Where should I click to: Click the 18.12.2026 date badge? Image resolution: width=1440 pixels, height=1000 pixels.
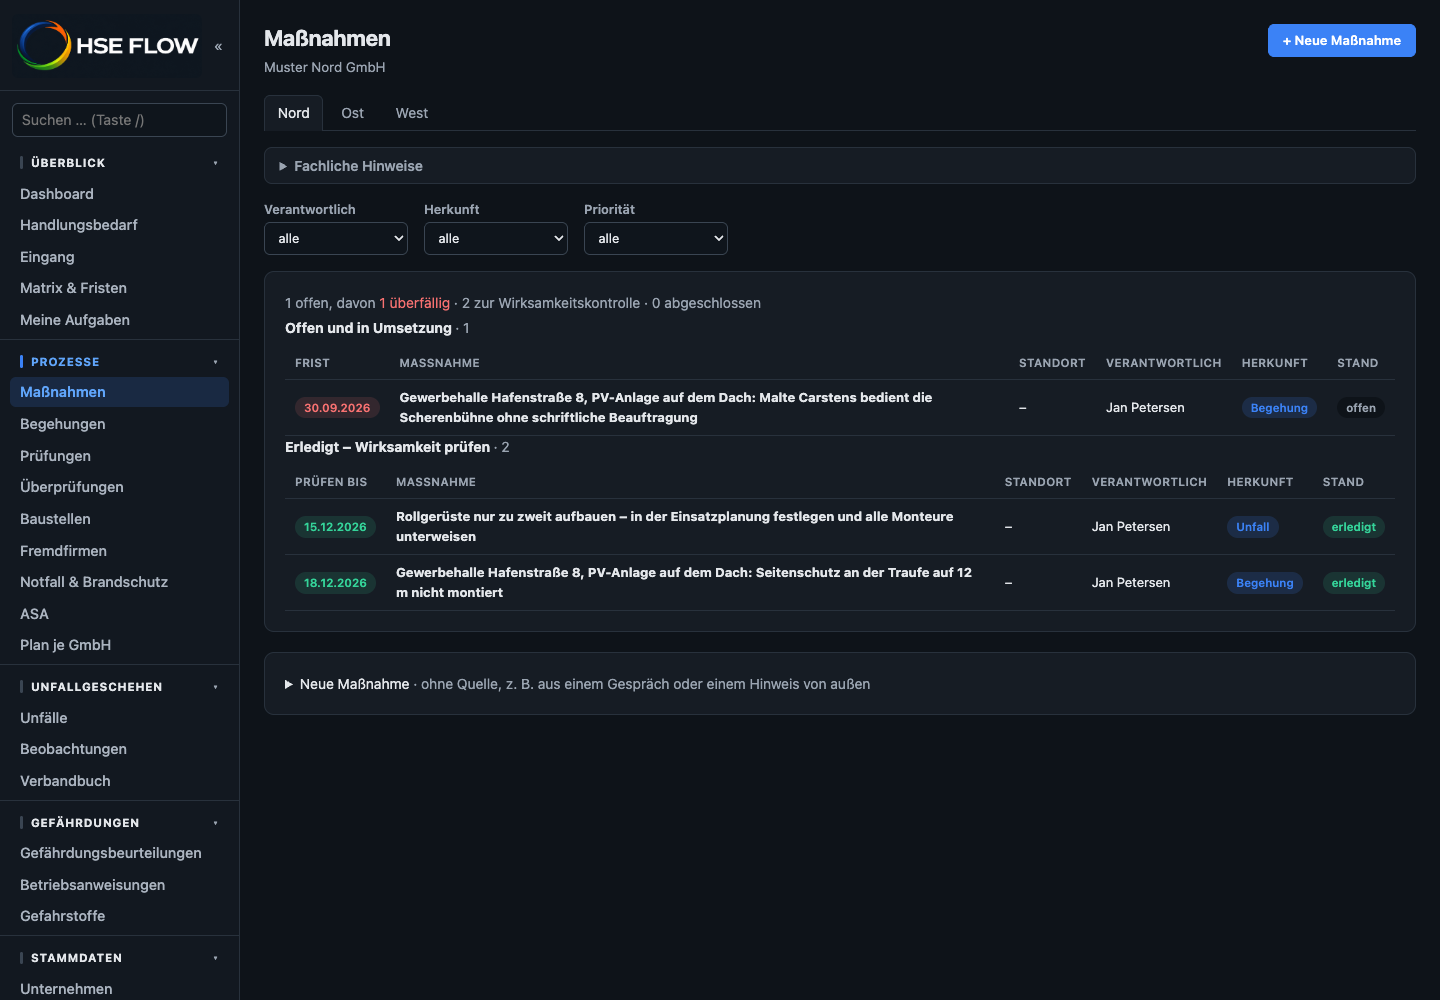click(x=335, y=583)
